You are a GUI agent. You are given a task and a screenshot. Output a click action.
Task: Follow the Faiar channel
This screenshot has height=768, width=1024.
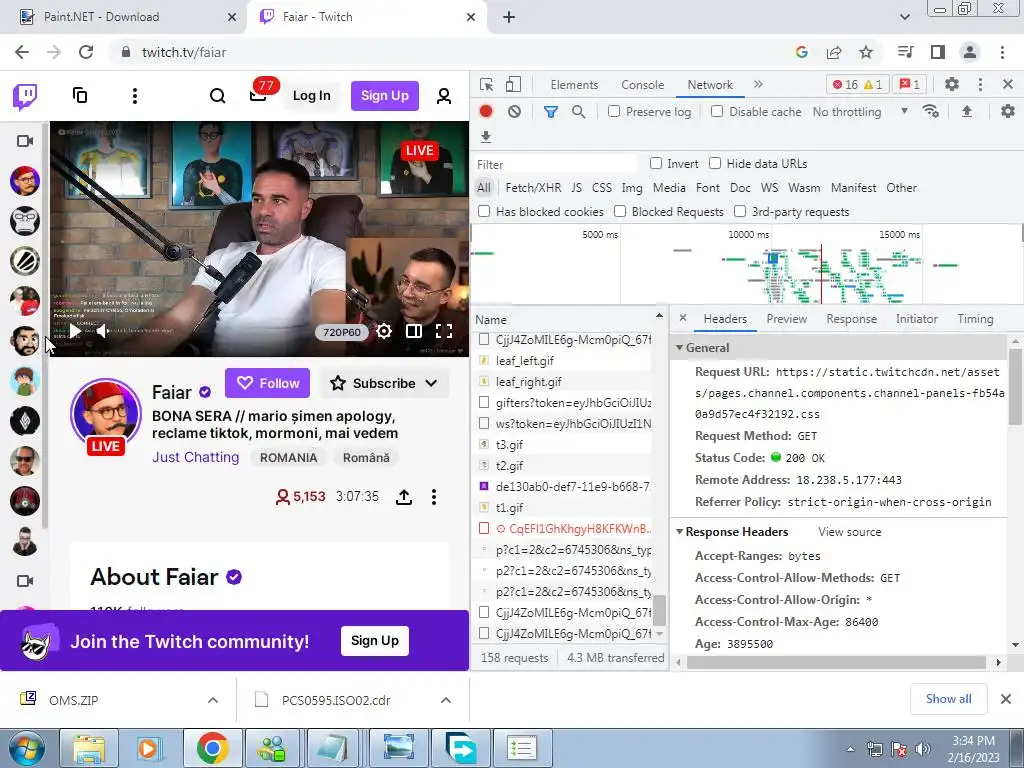tap(268, 383)
